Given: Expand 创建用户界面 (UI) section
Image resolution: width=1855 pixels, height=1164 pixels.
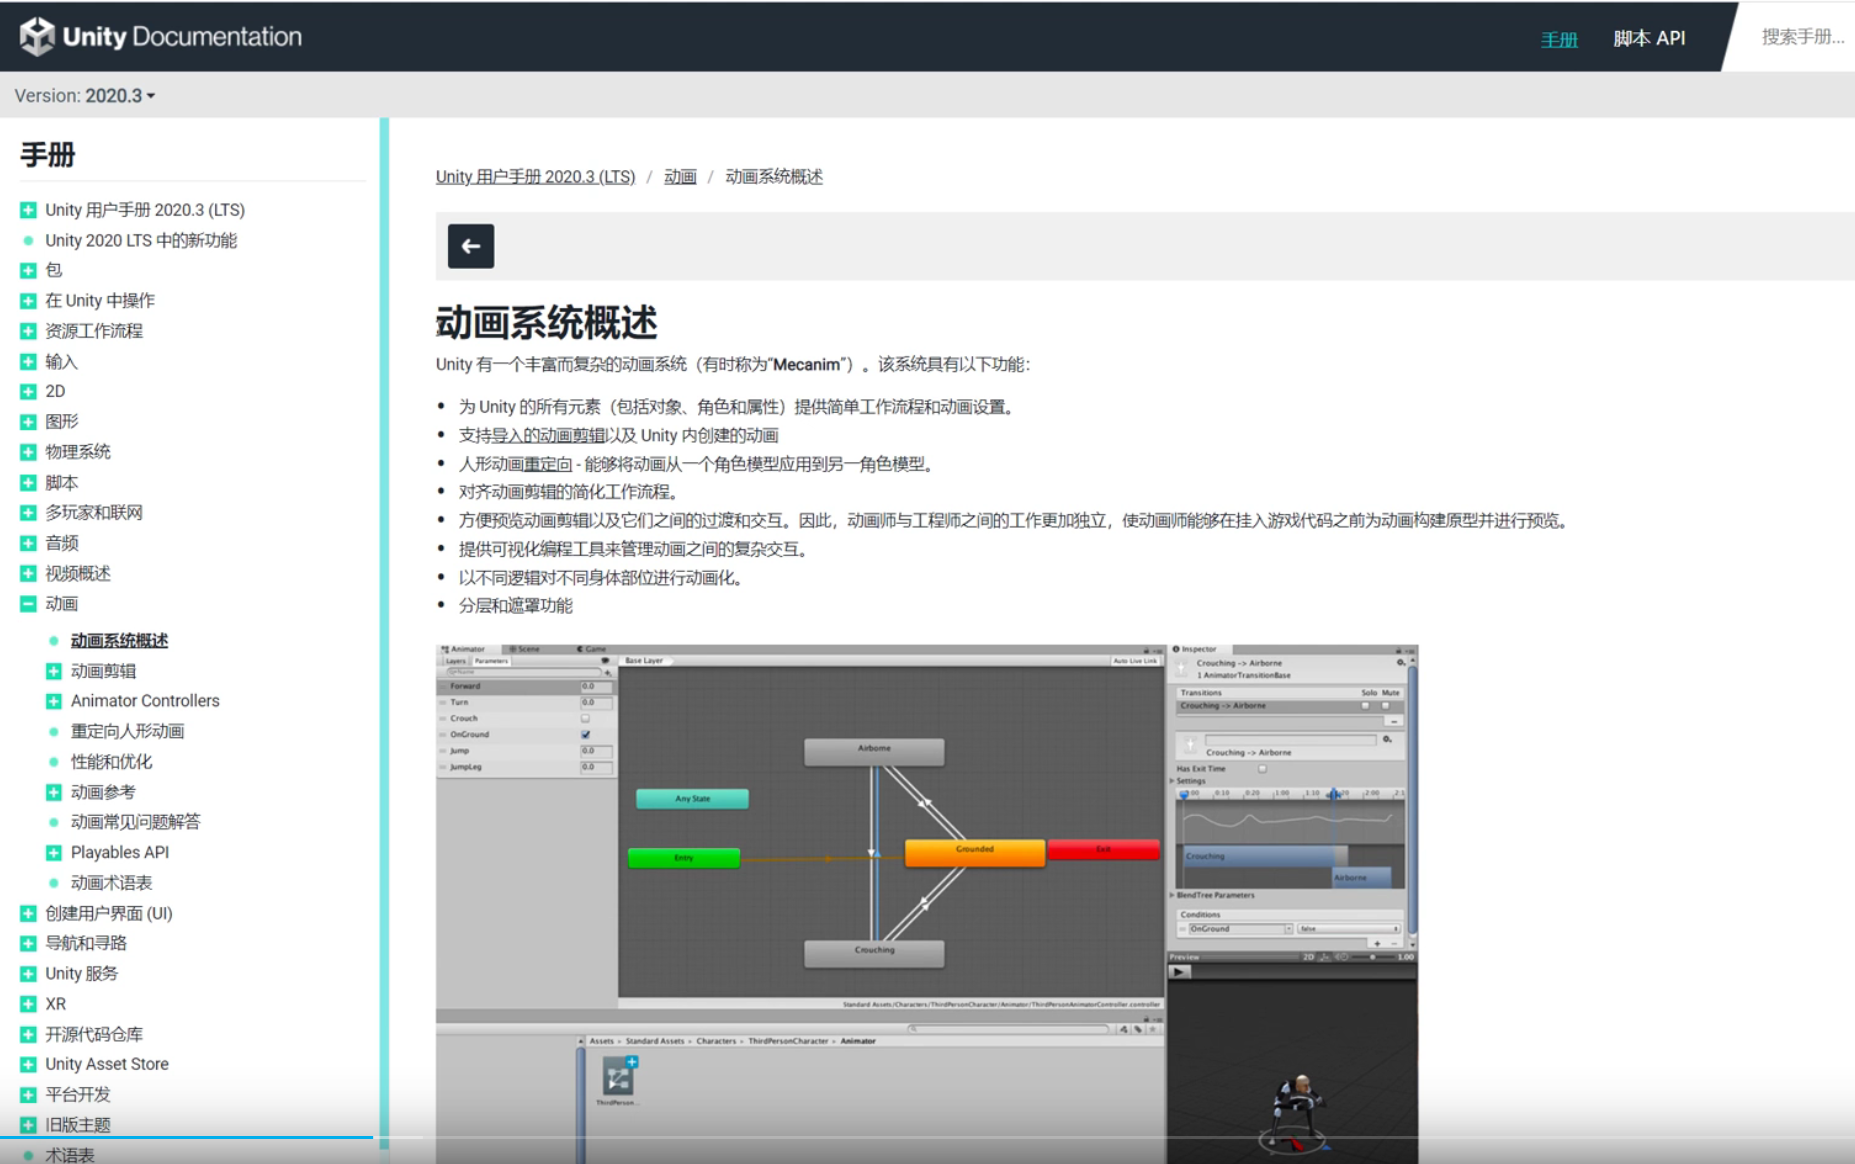Looking at the screenshot, I should click(28, 913).
